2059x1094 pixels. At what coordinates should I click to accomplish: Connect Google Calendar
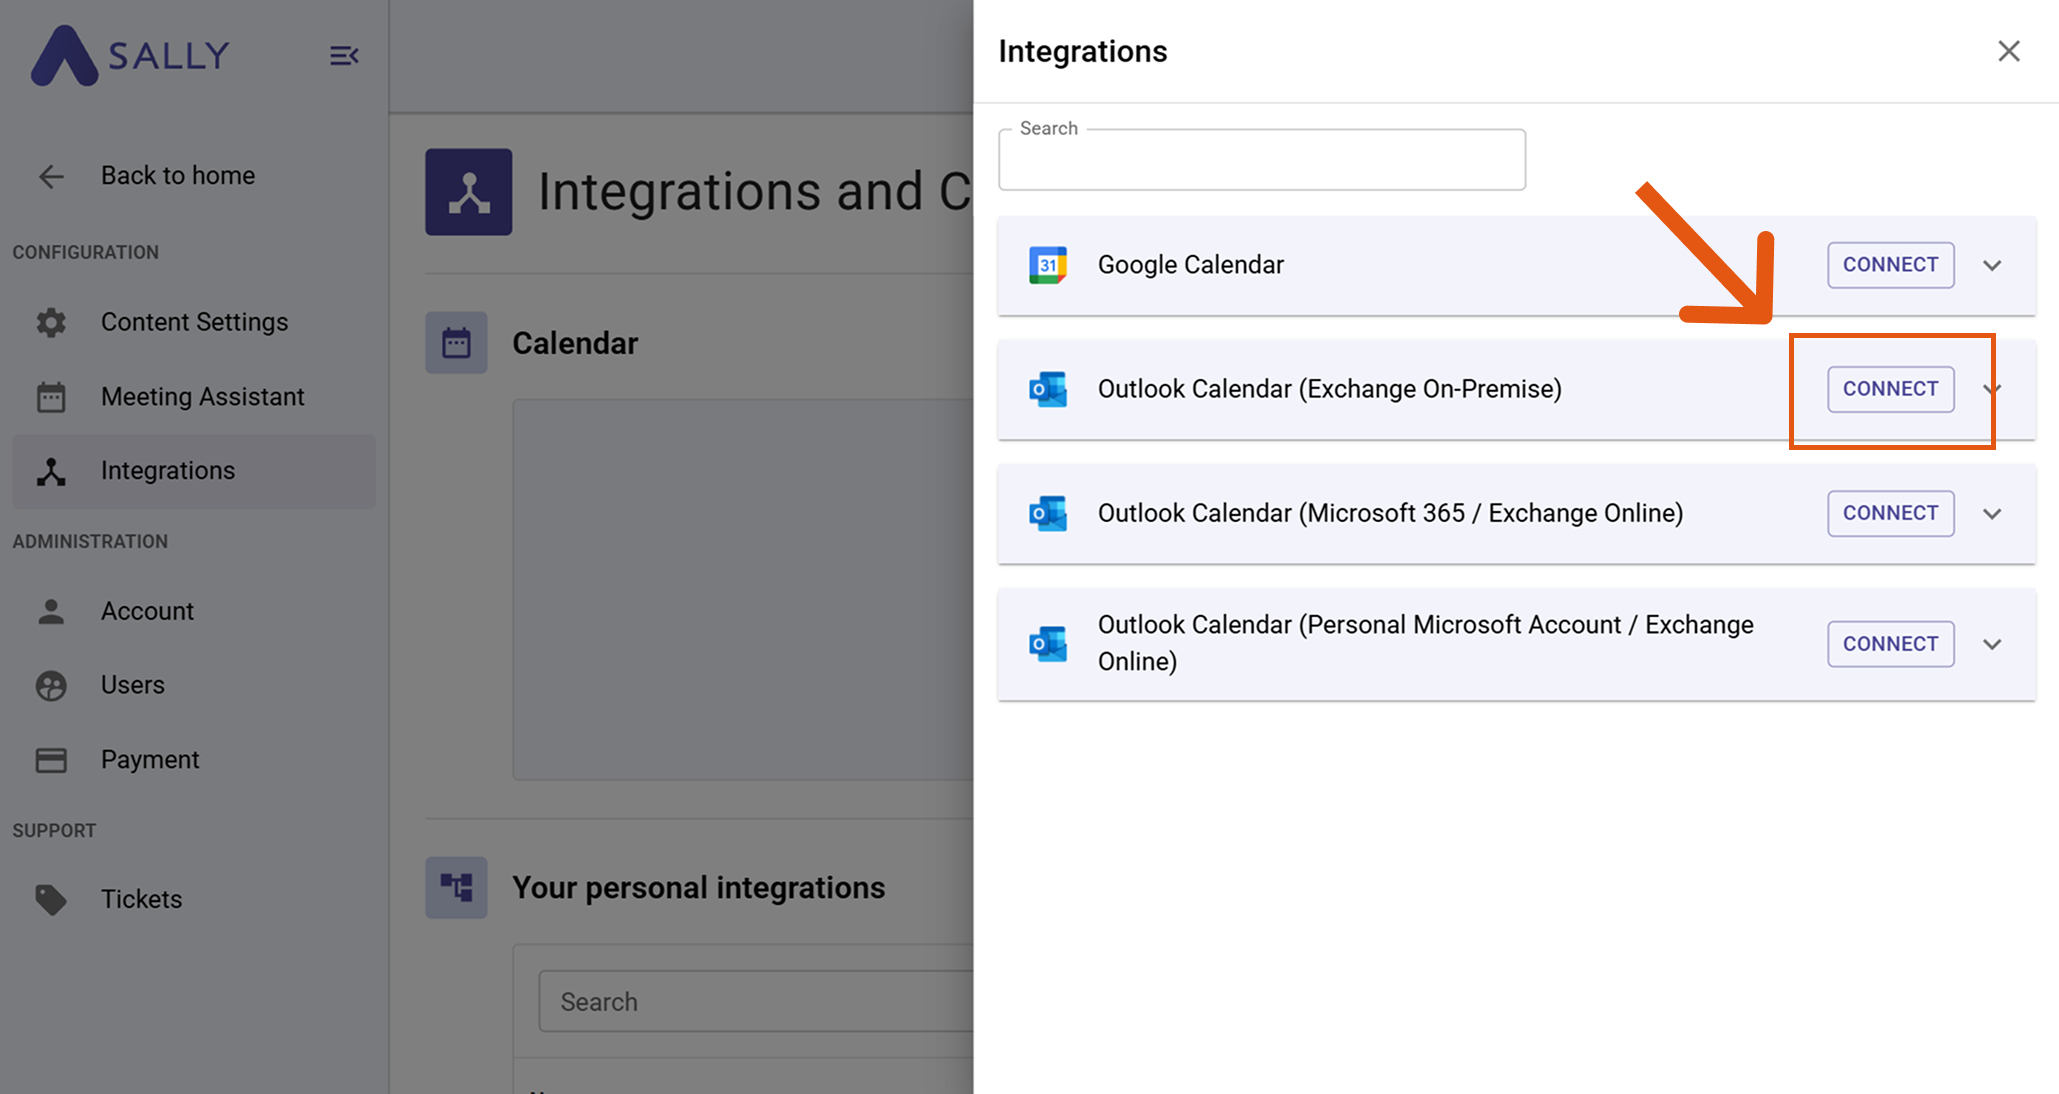[x=1890, y=265]
